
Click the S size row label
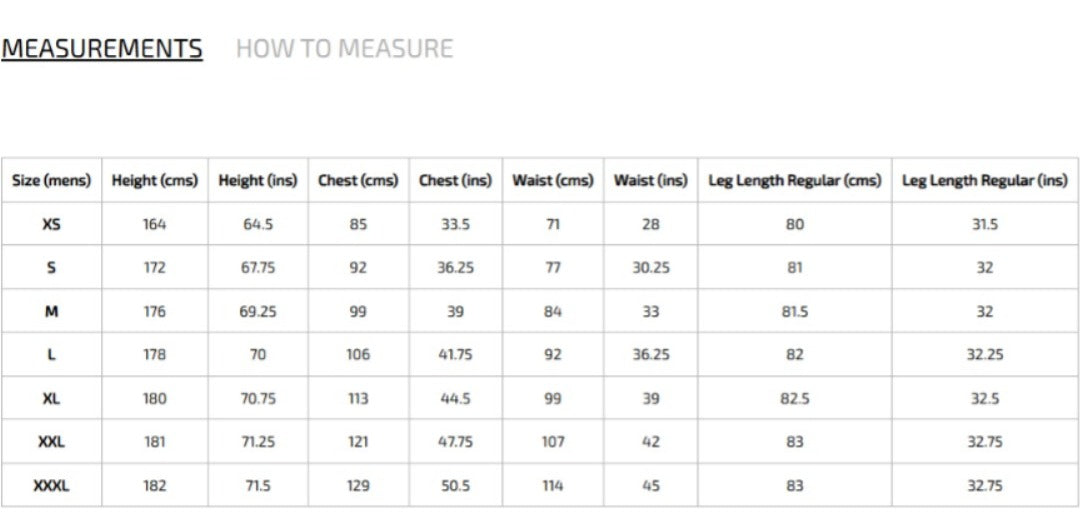coord(51,267)
